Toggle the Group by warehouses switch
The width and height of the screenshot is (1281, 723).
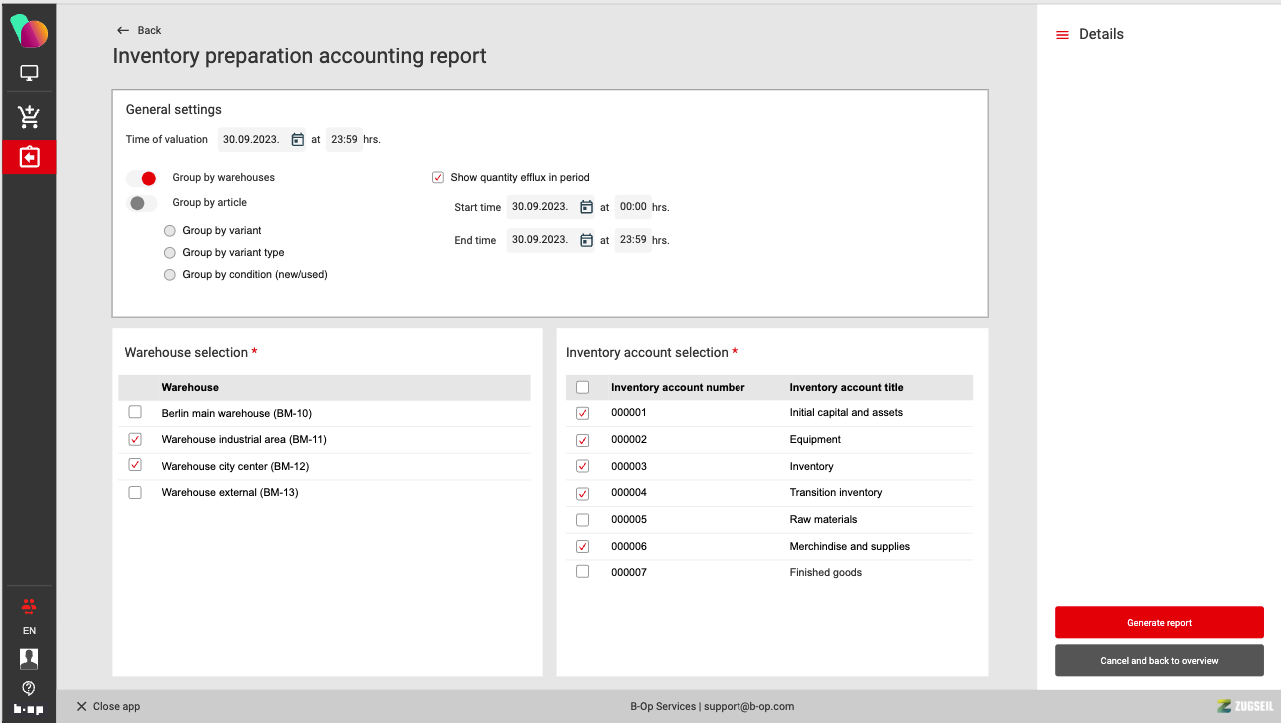pyautogui.click(x=142, y=178)
